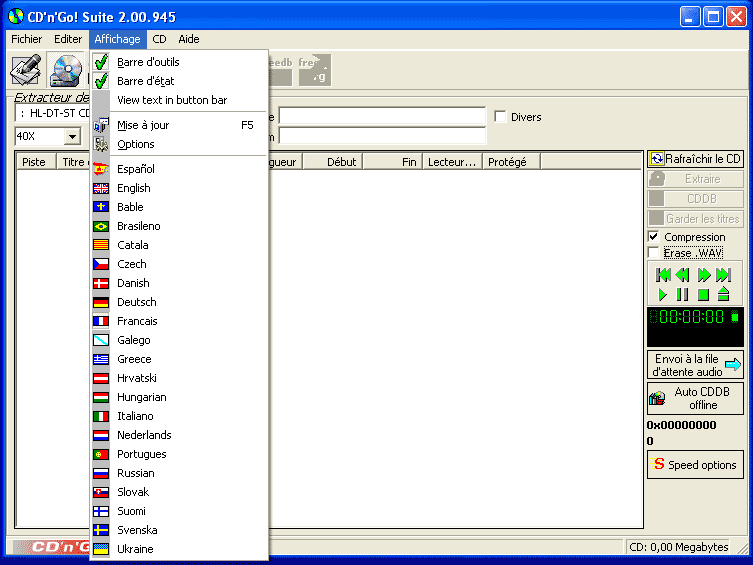Click the CD: 0,00 Megabytes status entry
The width and height of the screenshot is (753, 565).
[x=679, y=547]
